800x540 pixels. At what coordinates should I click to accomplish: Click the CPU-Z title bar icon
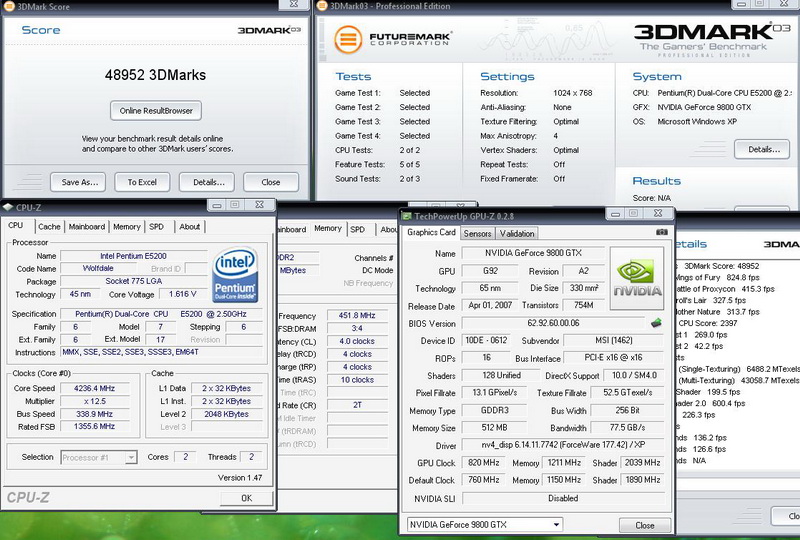pos(8,207)
